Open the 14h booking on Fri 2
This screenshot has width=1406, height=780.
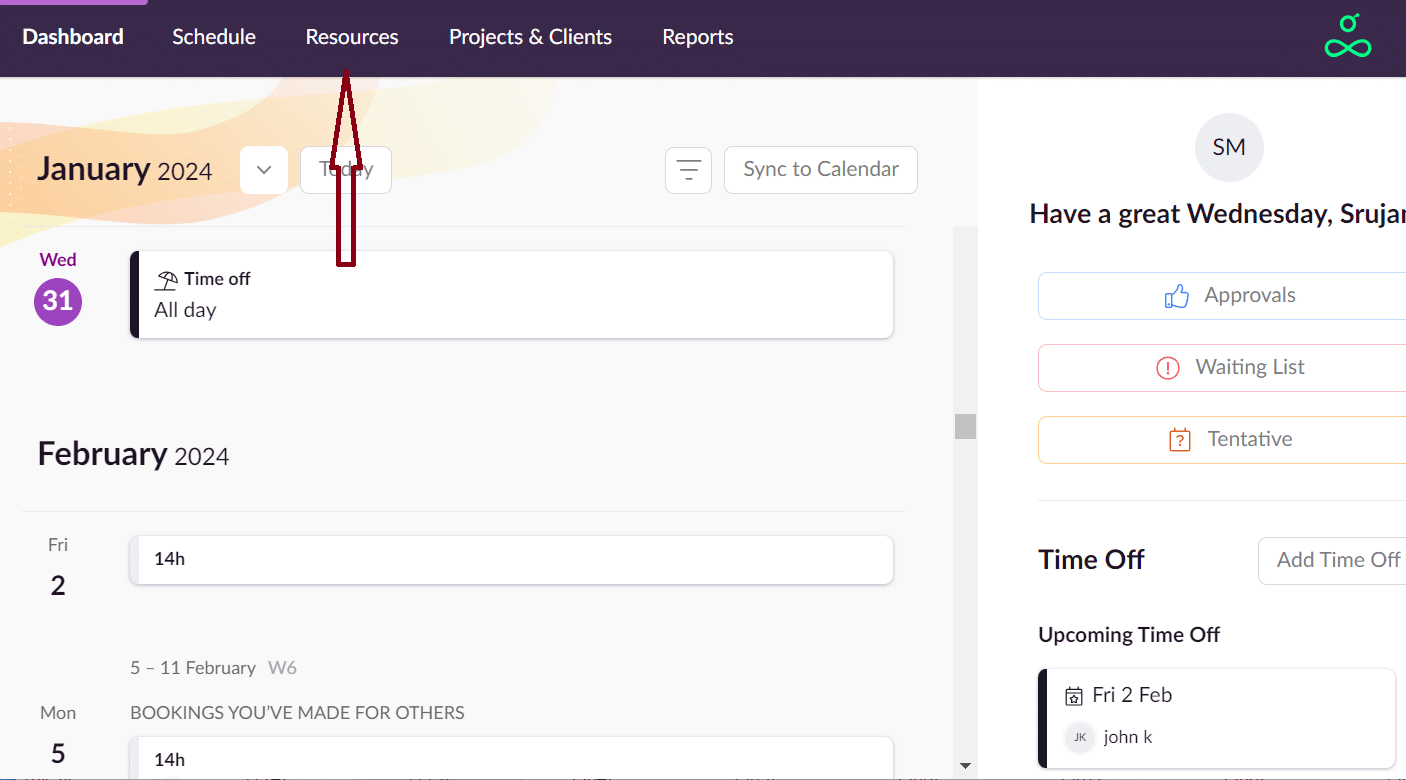pos(511,560)
